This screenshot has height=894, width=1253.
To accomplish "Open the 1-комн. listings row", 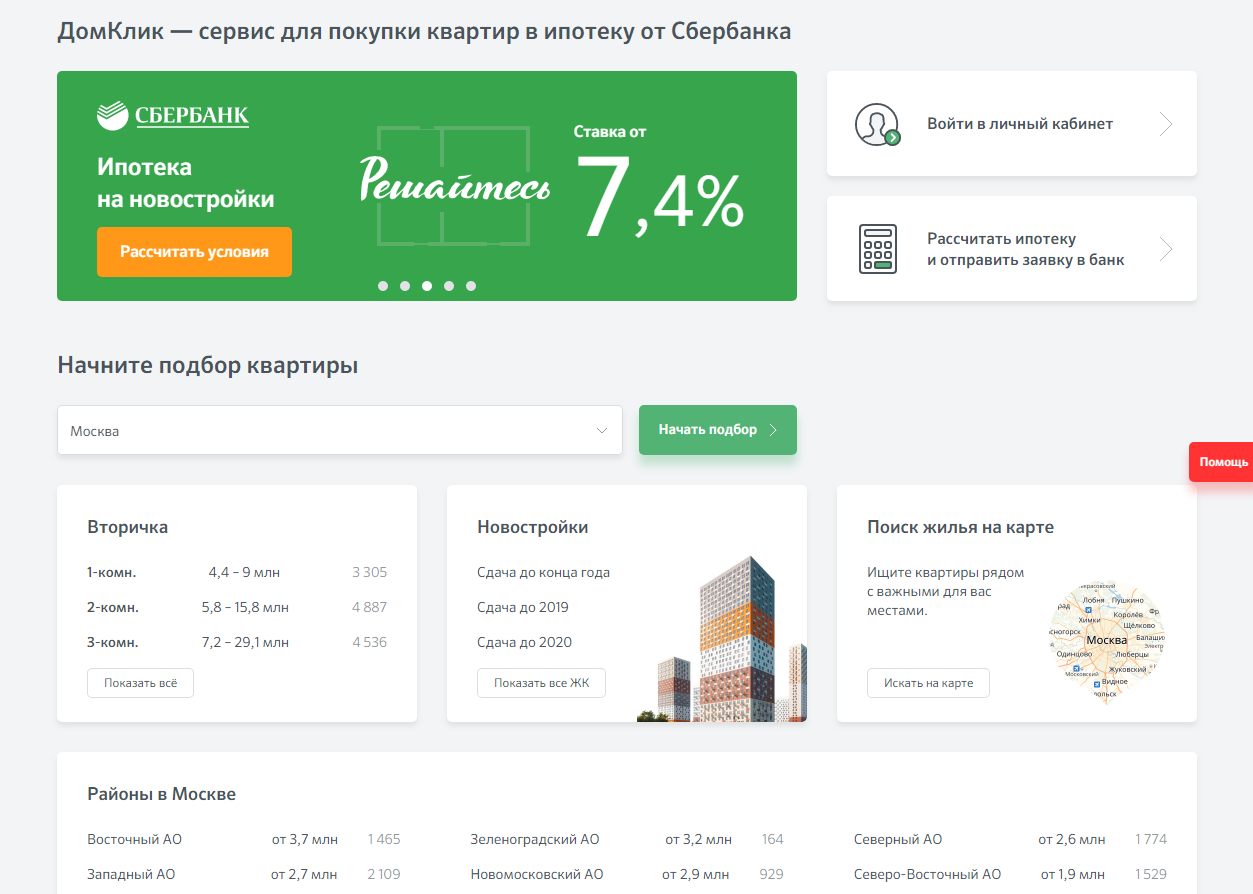I will coord(112,573).
